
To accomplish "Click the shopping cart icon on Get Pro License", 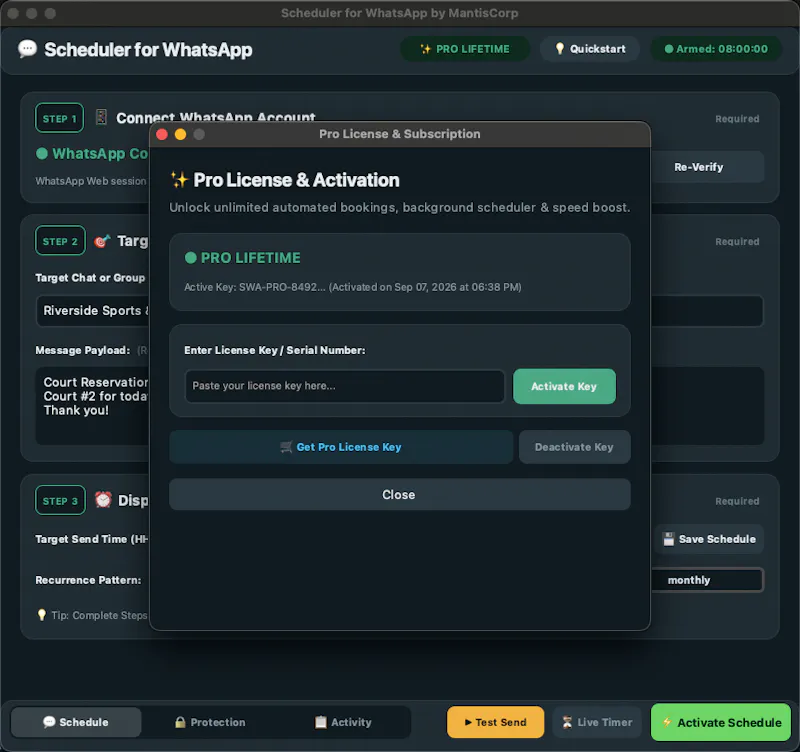I will tap(286, 447).
